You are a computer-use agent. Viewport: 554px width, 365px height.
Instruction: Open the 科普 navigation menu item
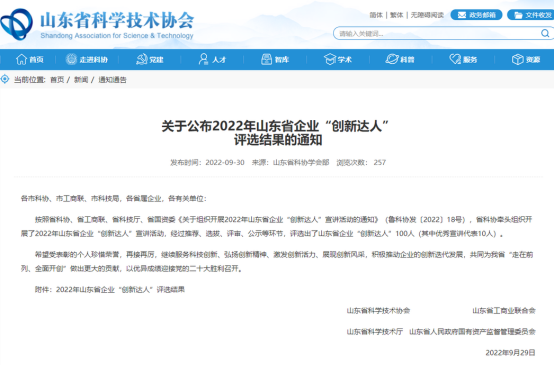(400, 59)
